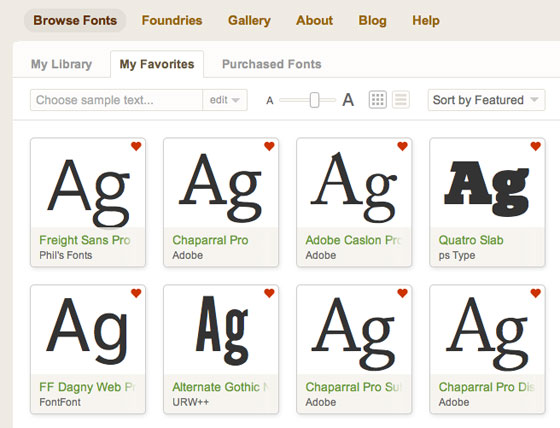This screenshot has width=560, height=428.
Task: Click Phil's Fonts foundry text
Action: click(x=66, y=255)
